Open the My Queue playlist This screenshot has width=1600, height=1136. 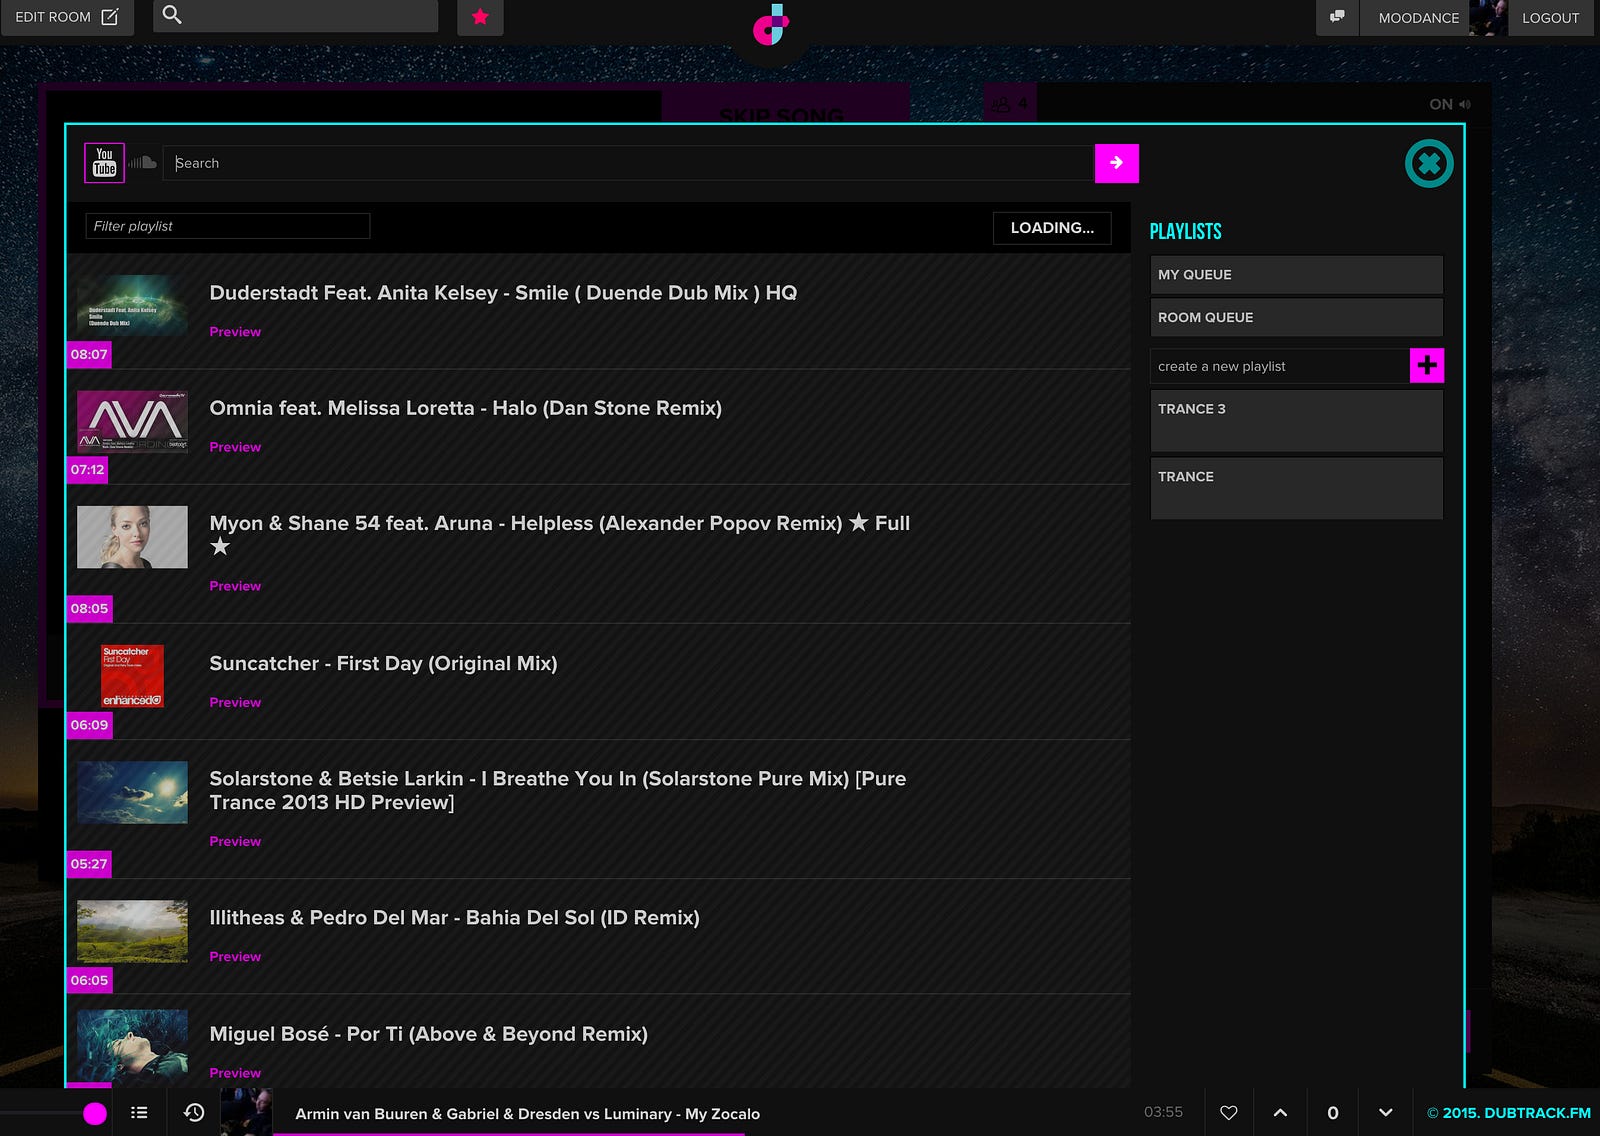tap(1296, 275)
